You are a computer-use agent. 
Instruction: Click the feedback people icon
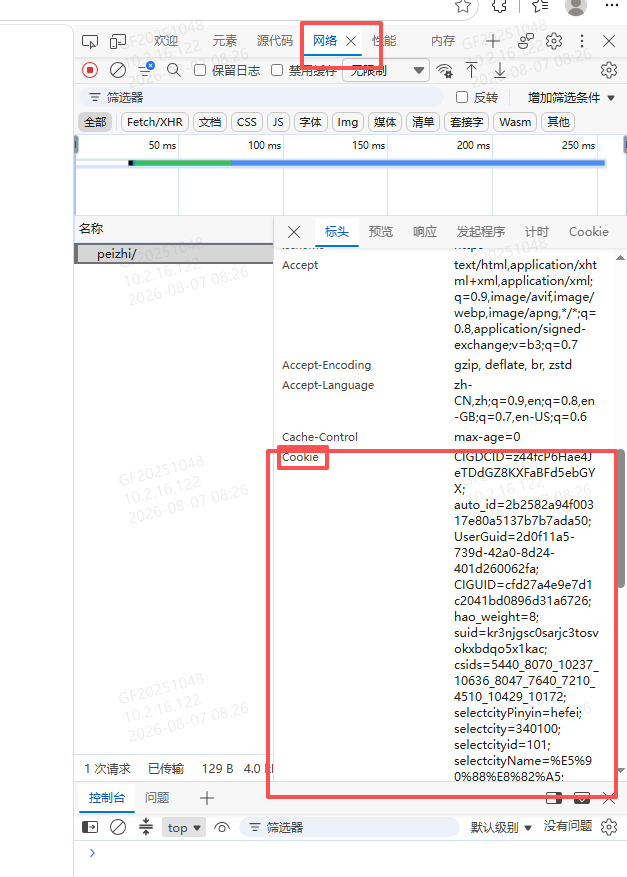tap(526, 41)
